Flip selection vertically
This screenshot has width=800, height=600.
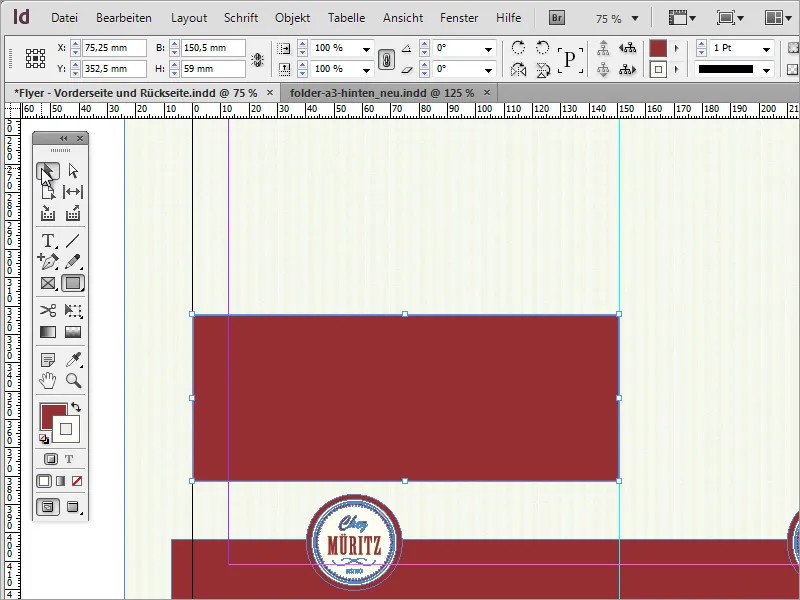[543, 69]
